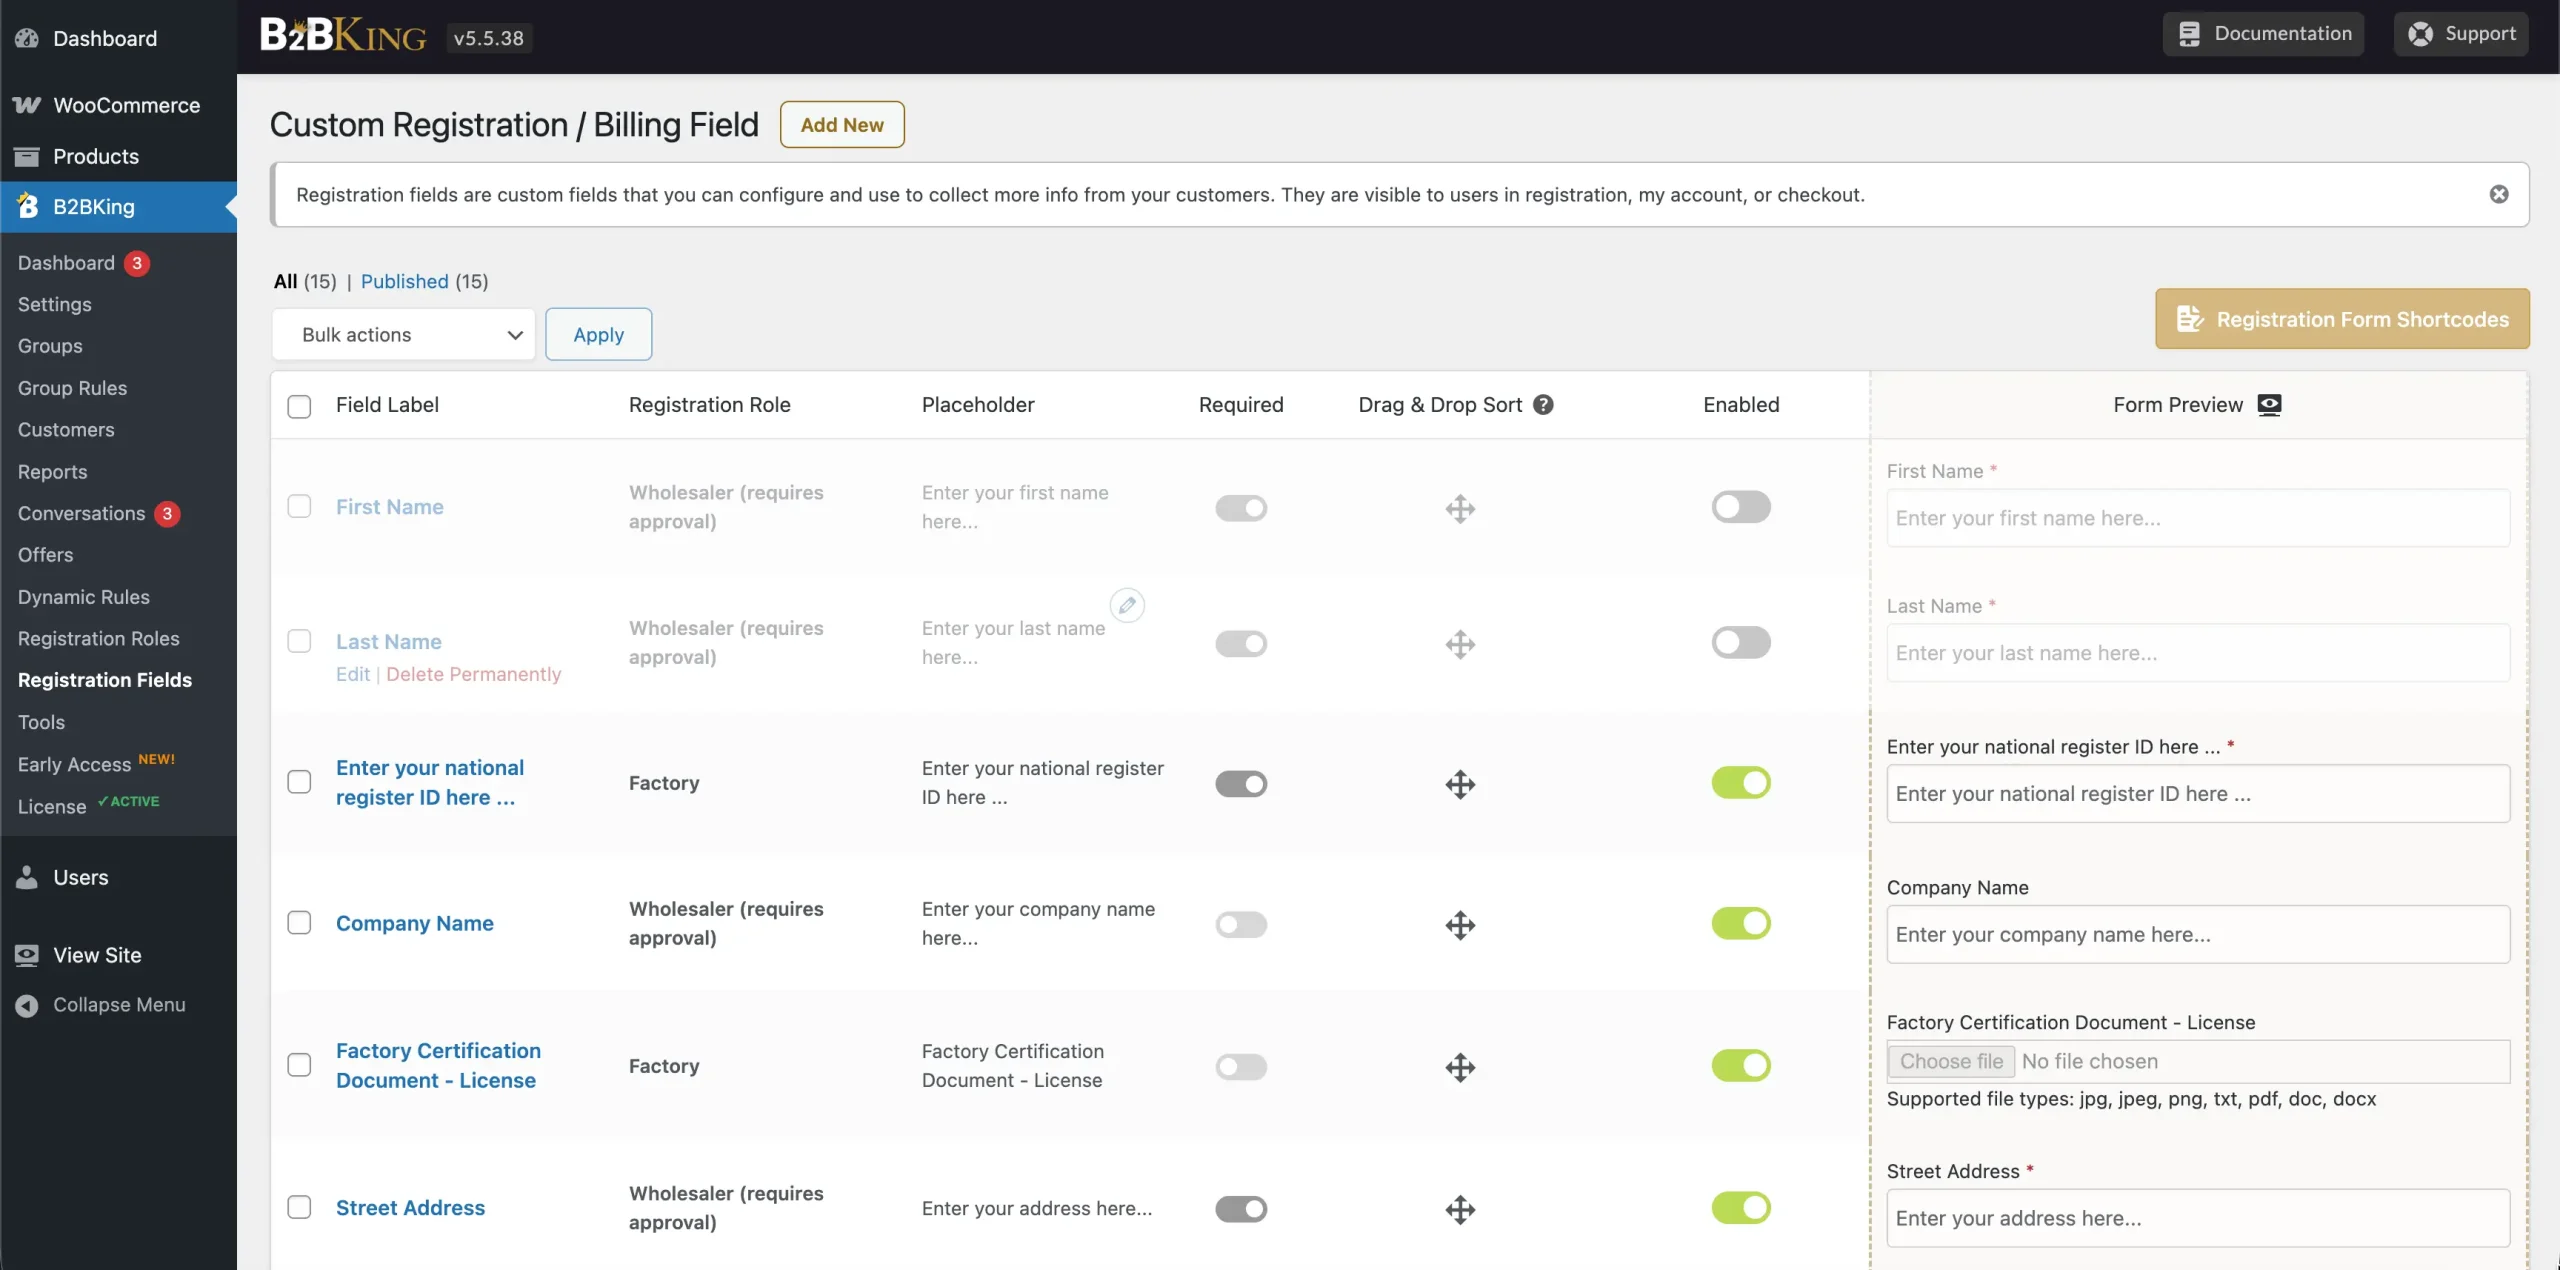Disable the Company Name enabled toggle
Viewport: 2560px width, 1270px height.
tap(1741, 923)
